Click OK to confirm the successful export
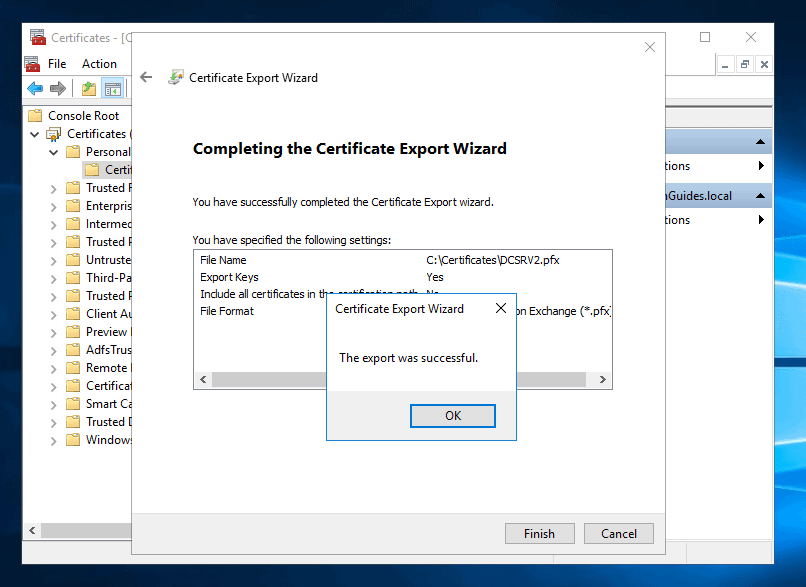This screenshot has height=587, width=806. click(x=452, y=416)
